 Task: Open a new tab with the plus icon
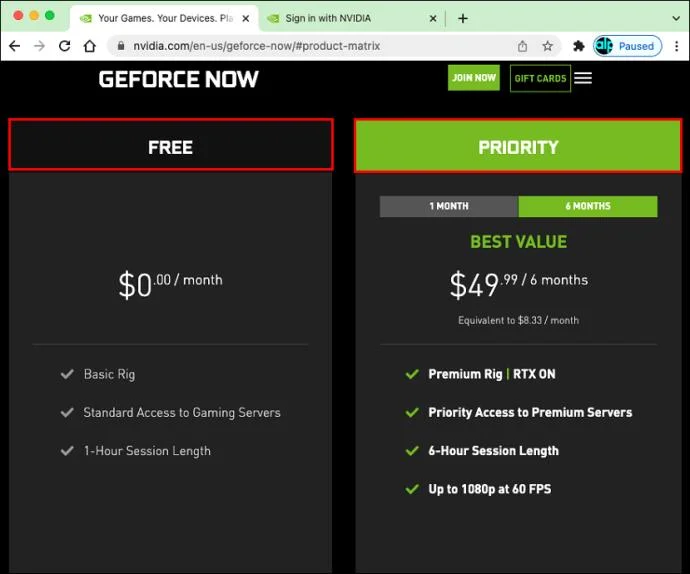point(462,18)
